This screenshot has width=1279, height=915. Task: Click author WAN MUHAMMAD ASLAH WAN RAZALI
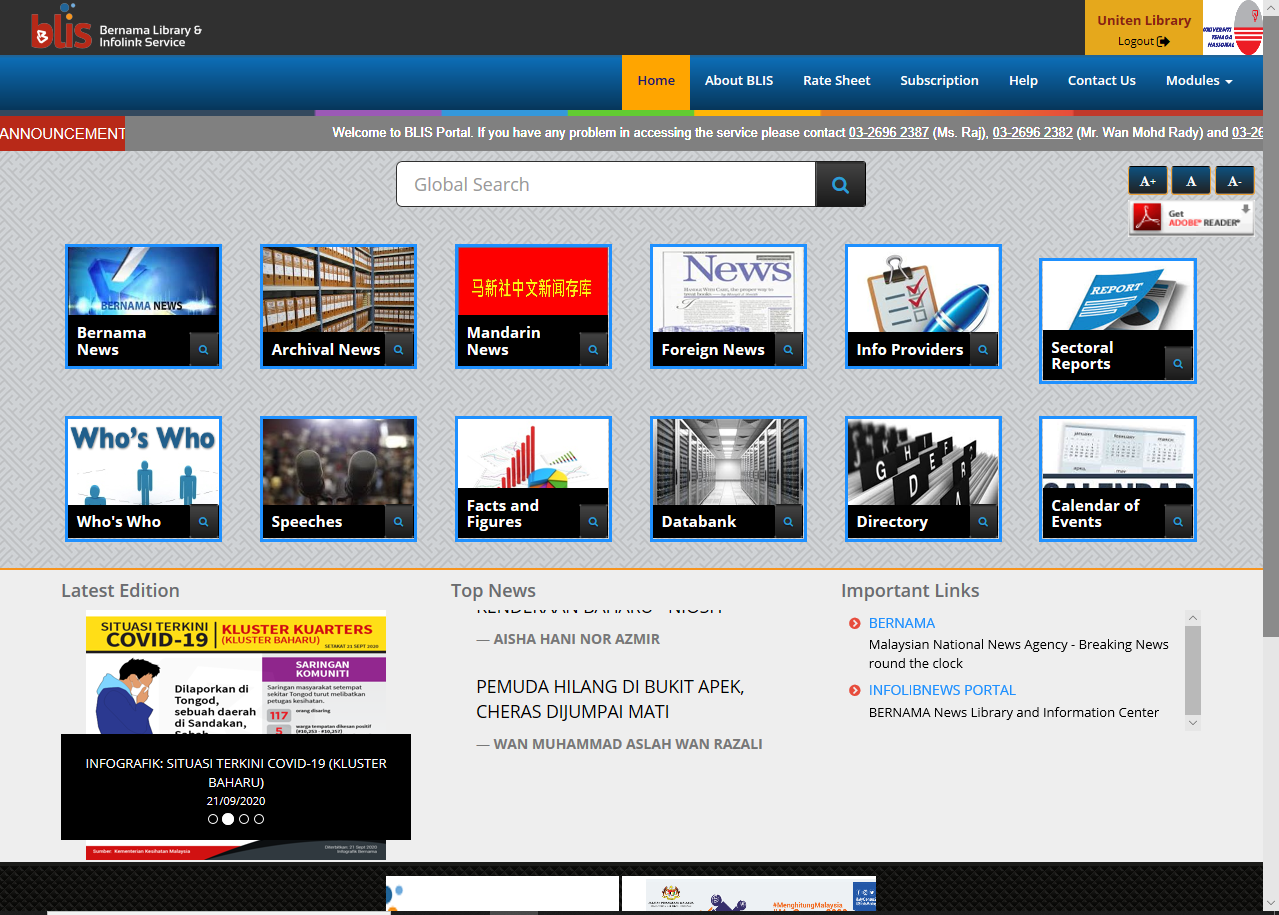coord(628,744)
